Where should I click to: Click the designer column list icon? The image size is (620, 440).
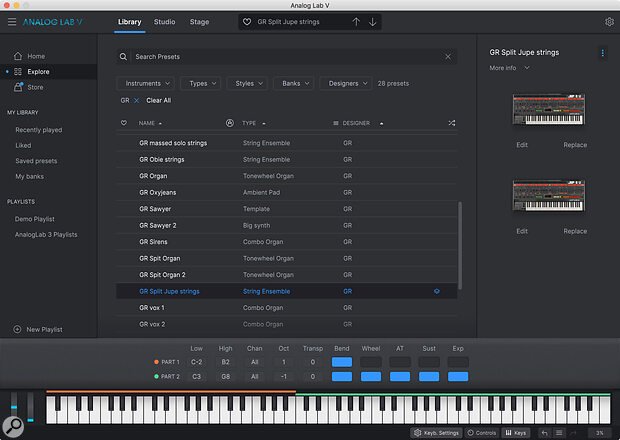click(x=336, y=123)
